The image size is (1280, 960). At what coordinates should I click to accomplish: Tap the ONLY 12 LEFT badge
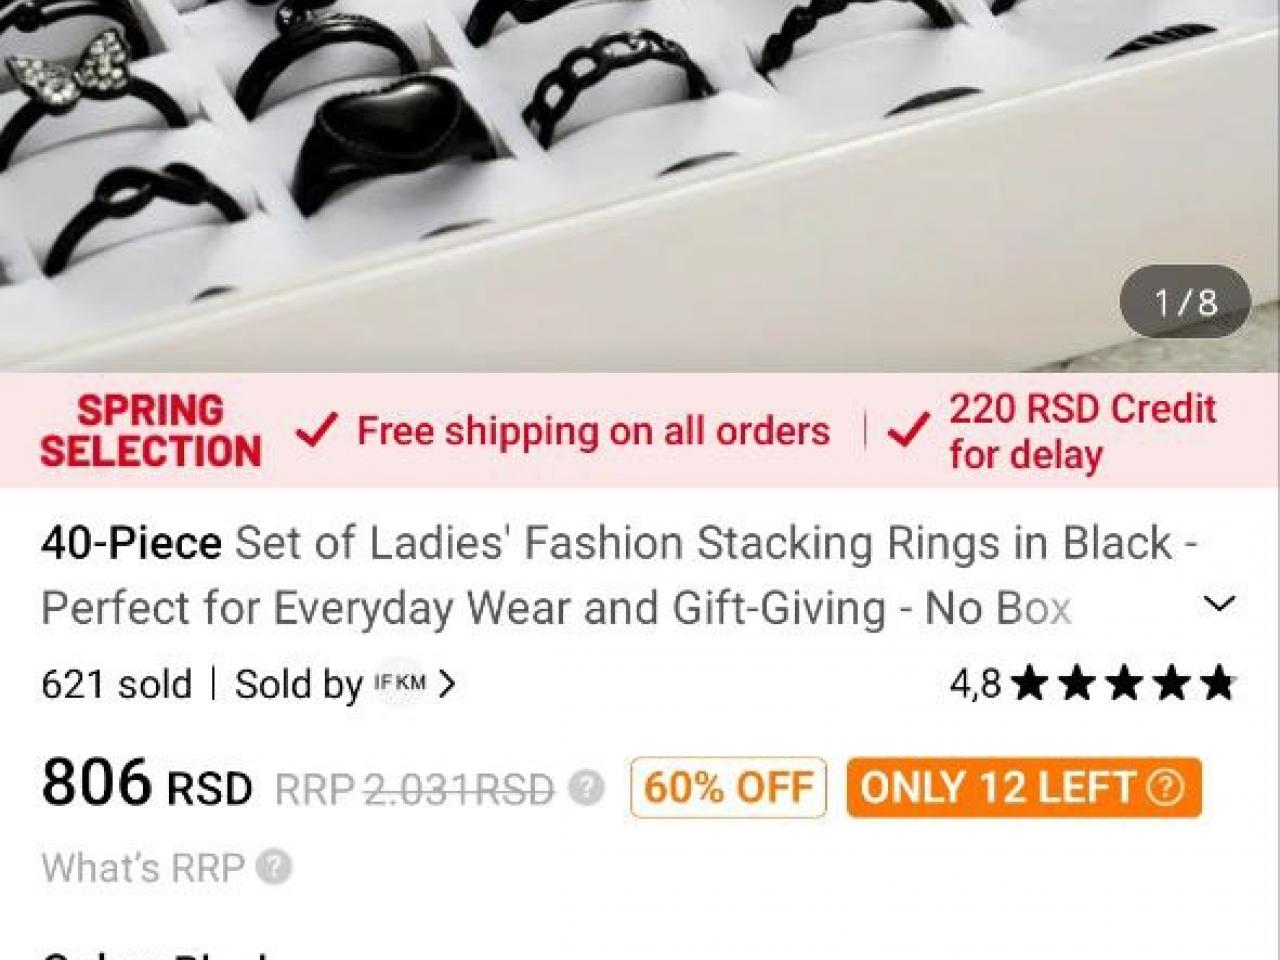point(1024,787)
